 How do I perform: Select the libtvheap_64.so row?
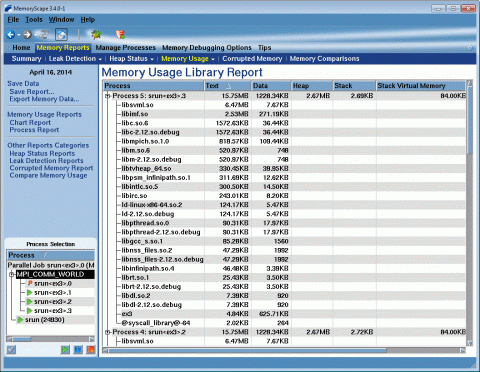[285, 169]
